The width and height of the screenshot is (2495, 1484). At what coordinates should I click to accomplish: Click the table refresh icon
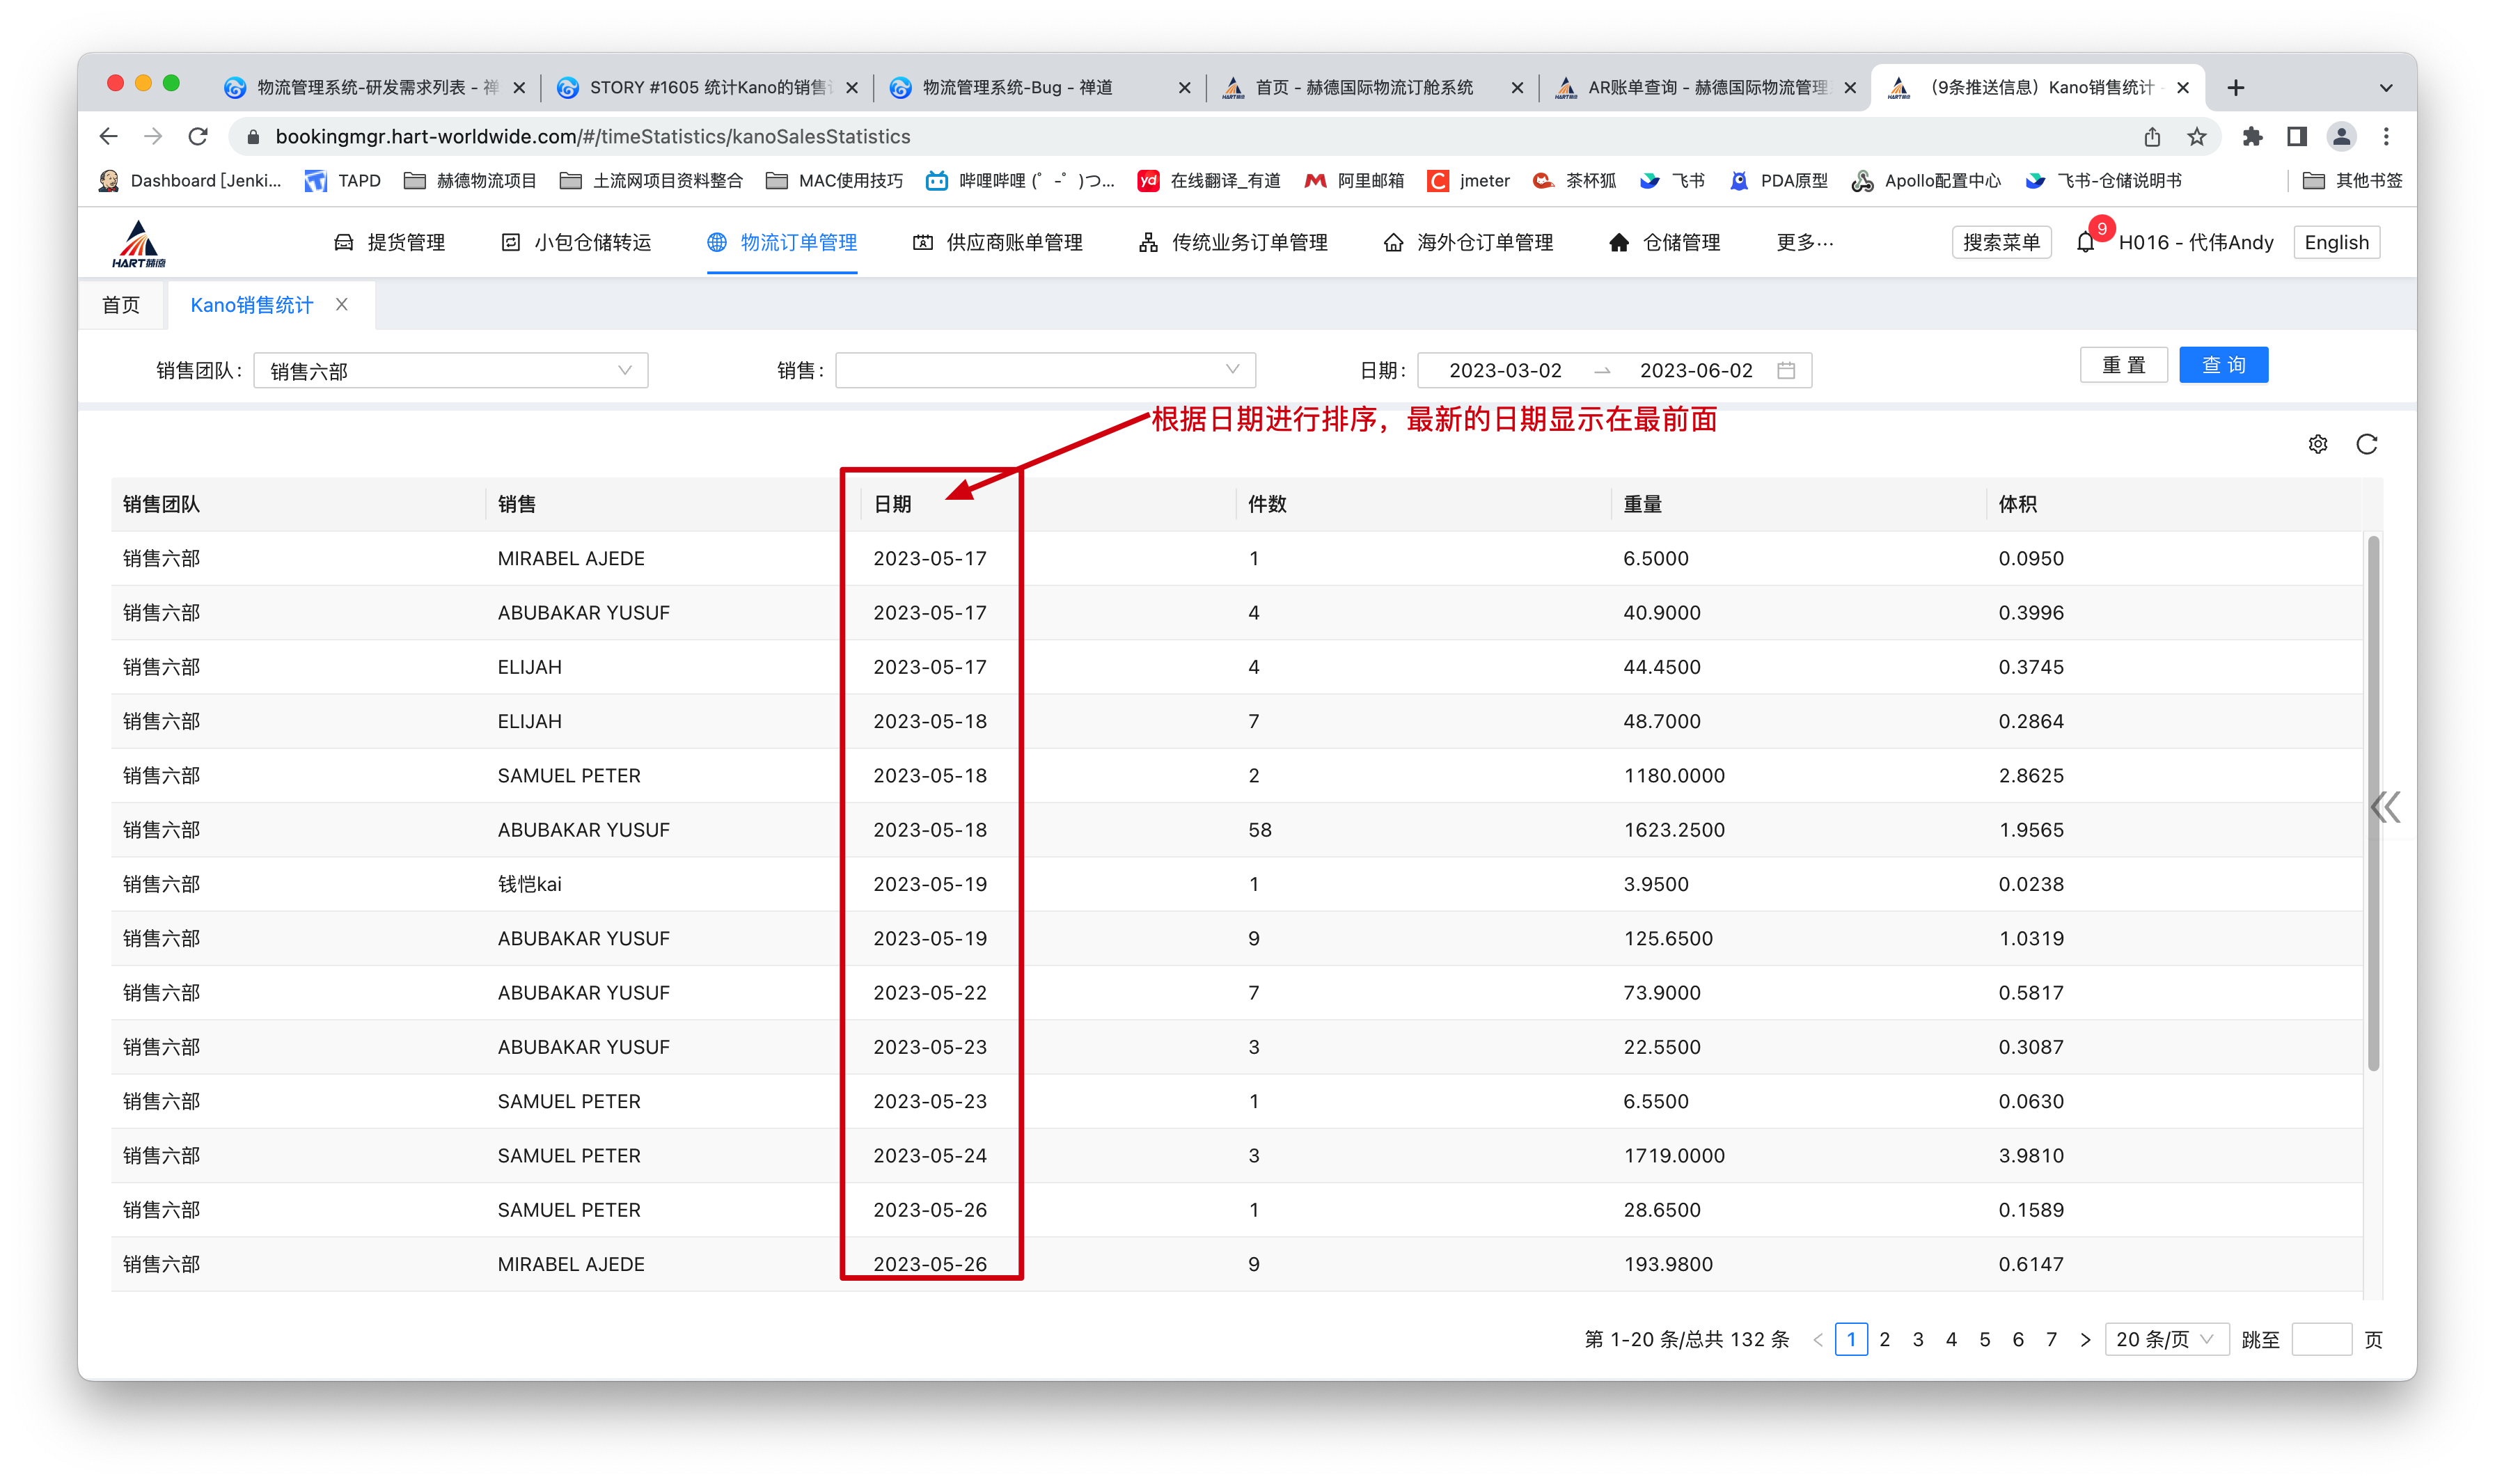(2366, 444)
